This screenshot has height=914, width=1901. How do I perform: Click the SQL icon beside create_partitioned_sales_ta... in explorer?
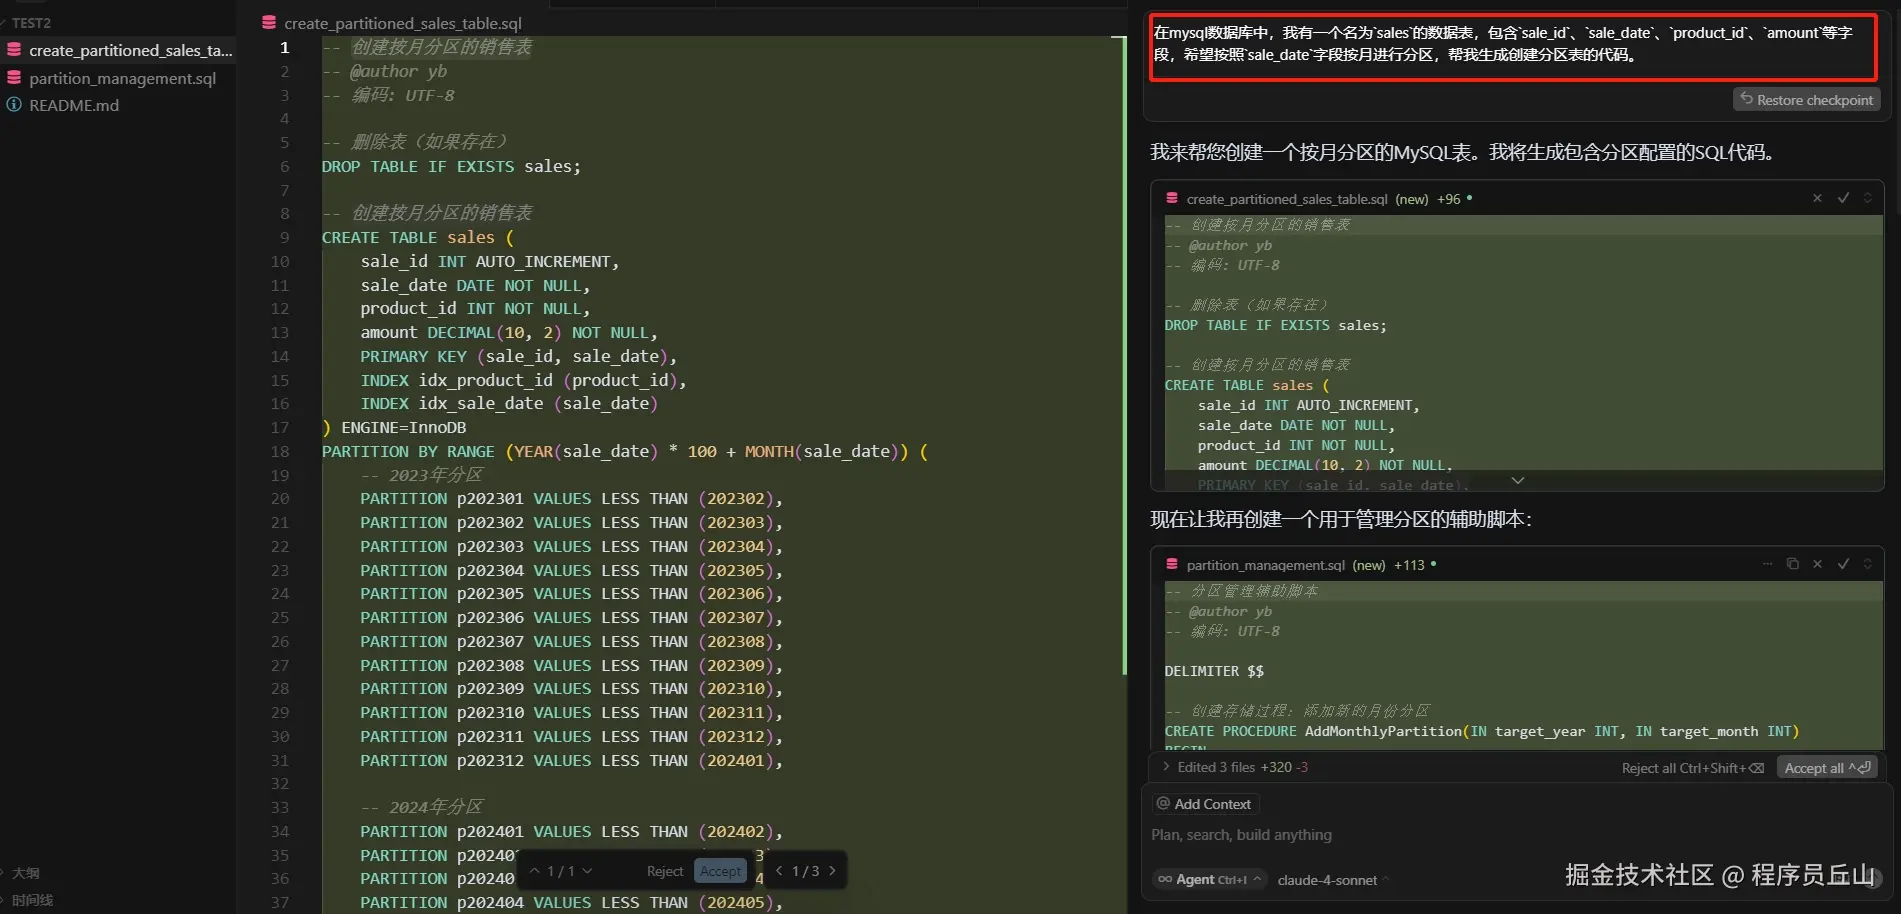tap(14, 50)
